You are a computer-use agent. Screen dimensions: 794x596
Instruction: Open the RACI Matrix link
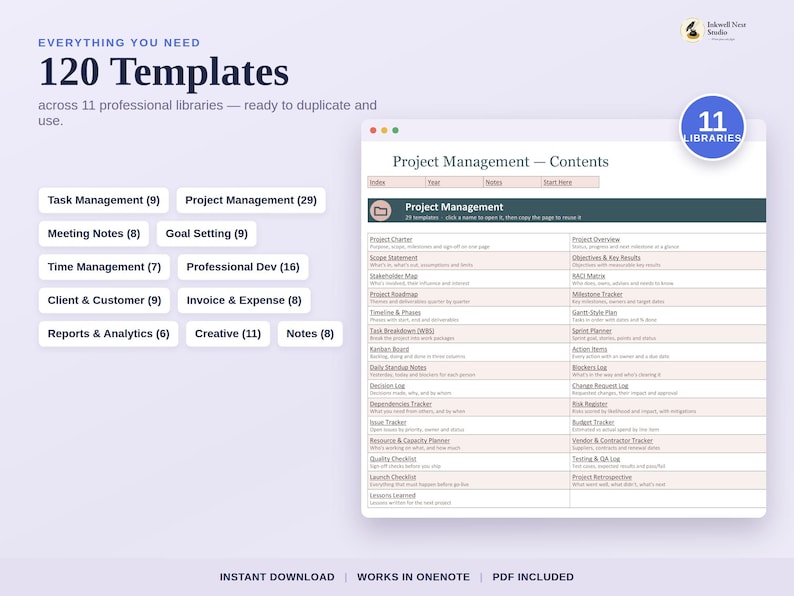point(588,276)
